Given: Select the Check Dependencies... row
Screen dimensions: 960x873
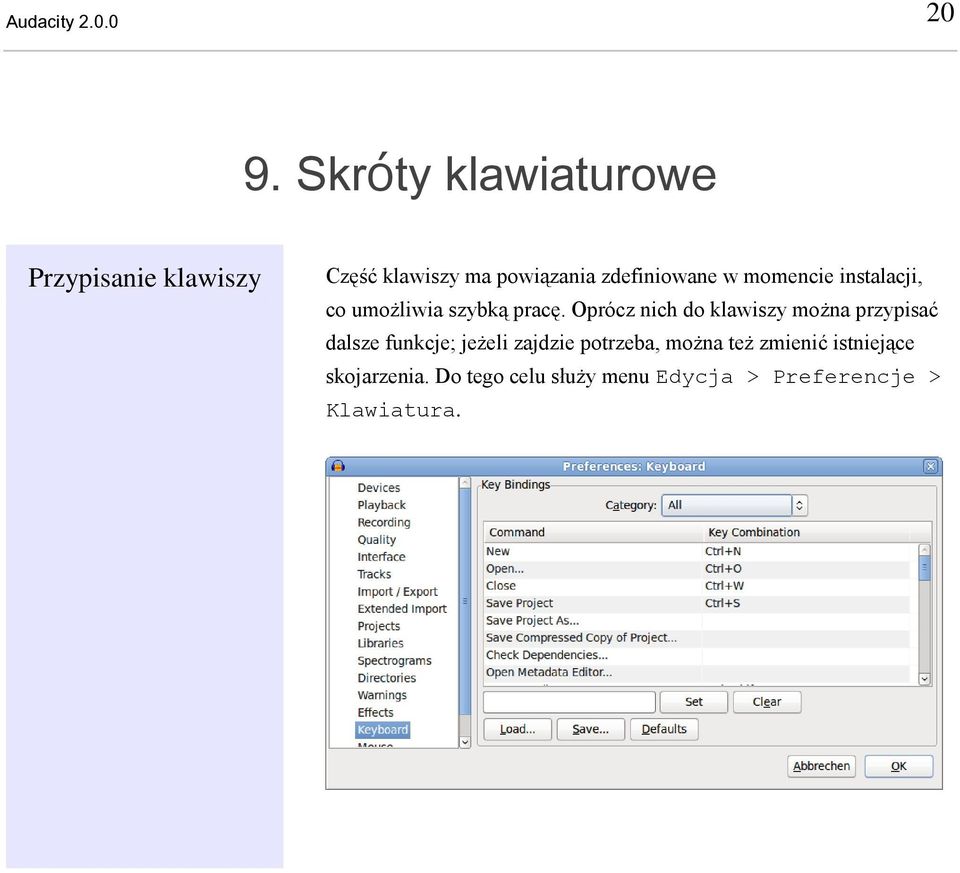Looking at the screenshot, I should (697, 654).
